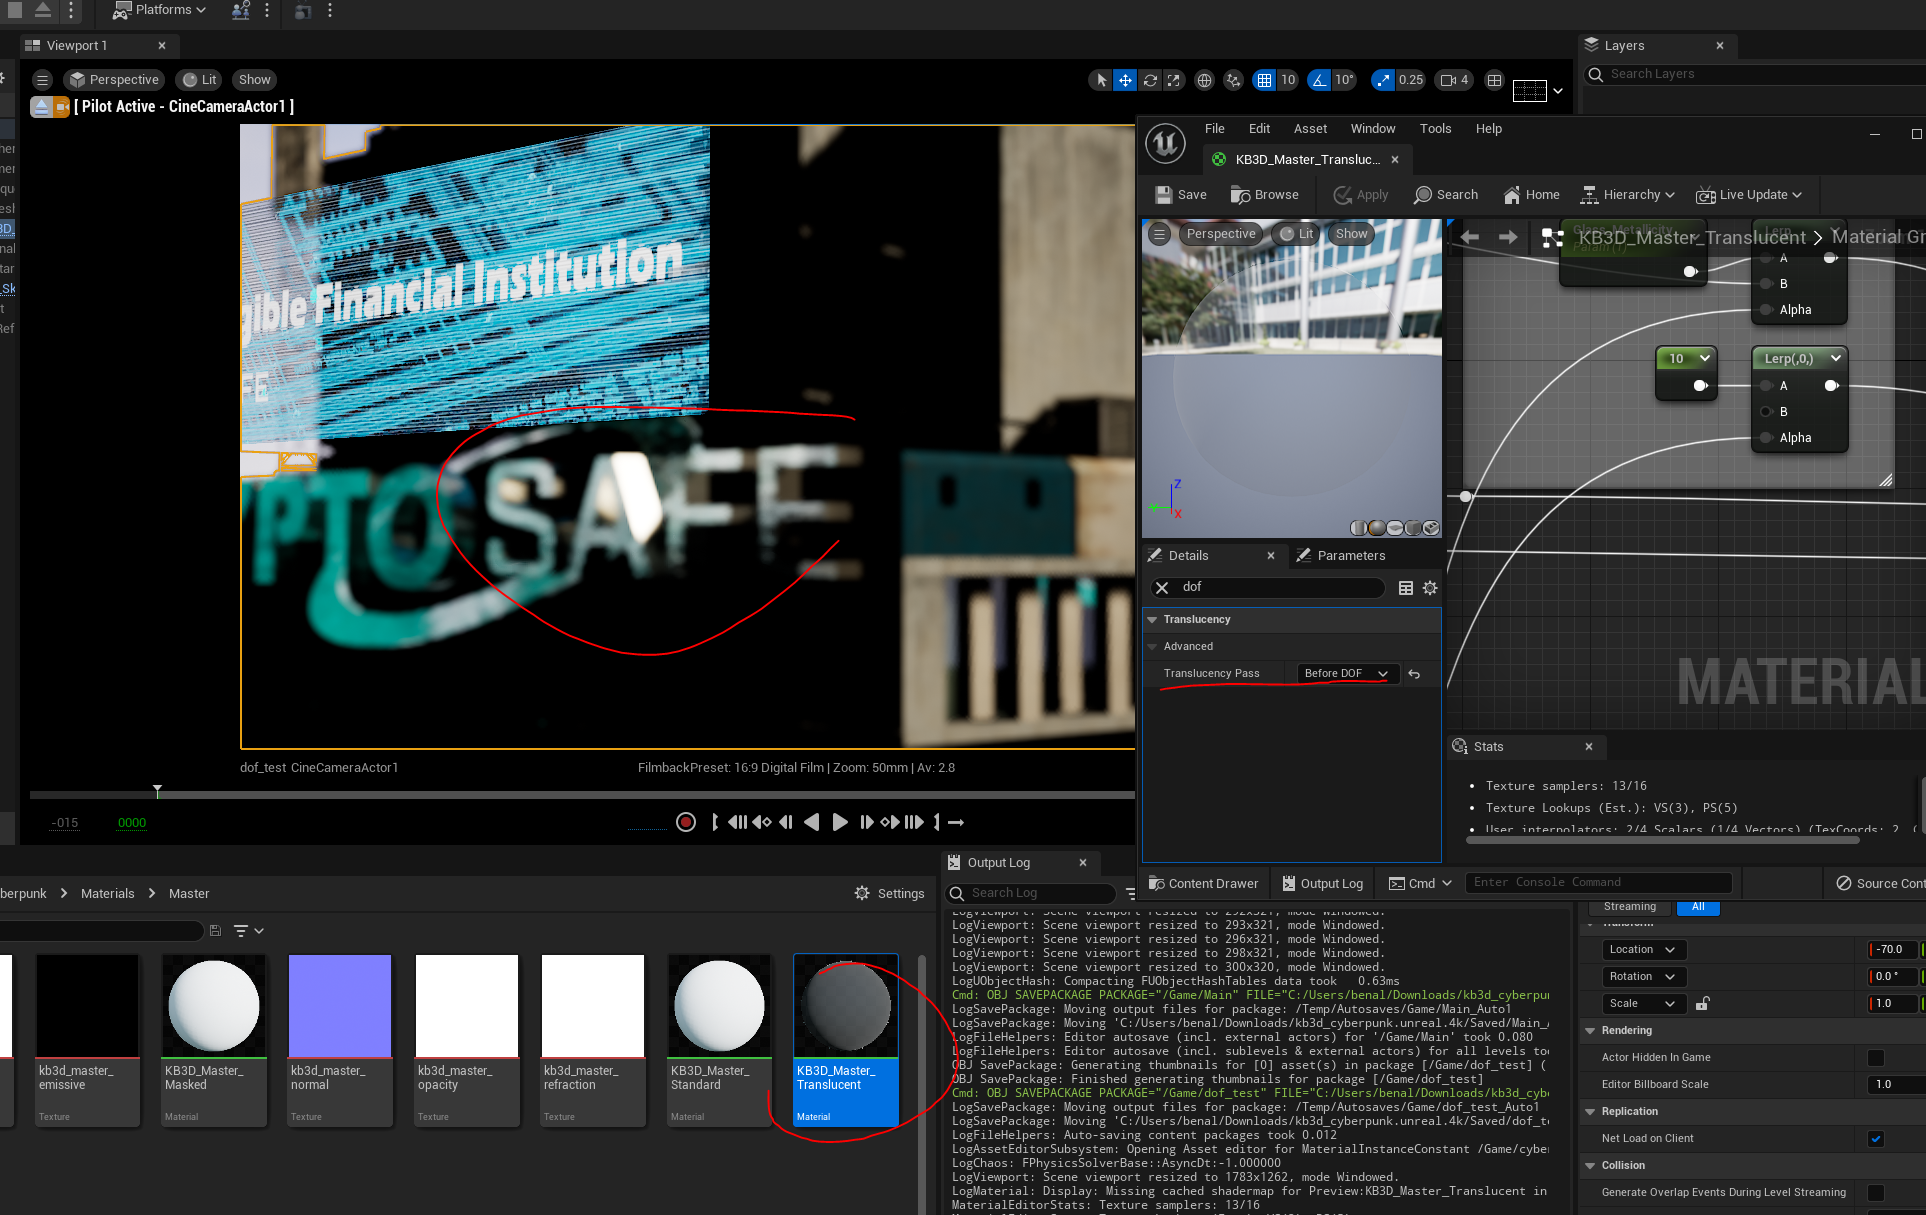Toggle the loop mode arrow icon

coord(956,822)
